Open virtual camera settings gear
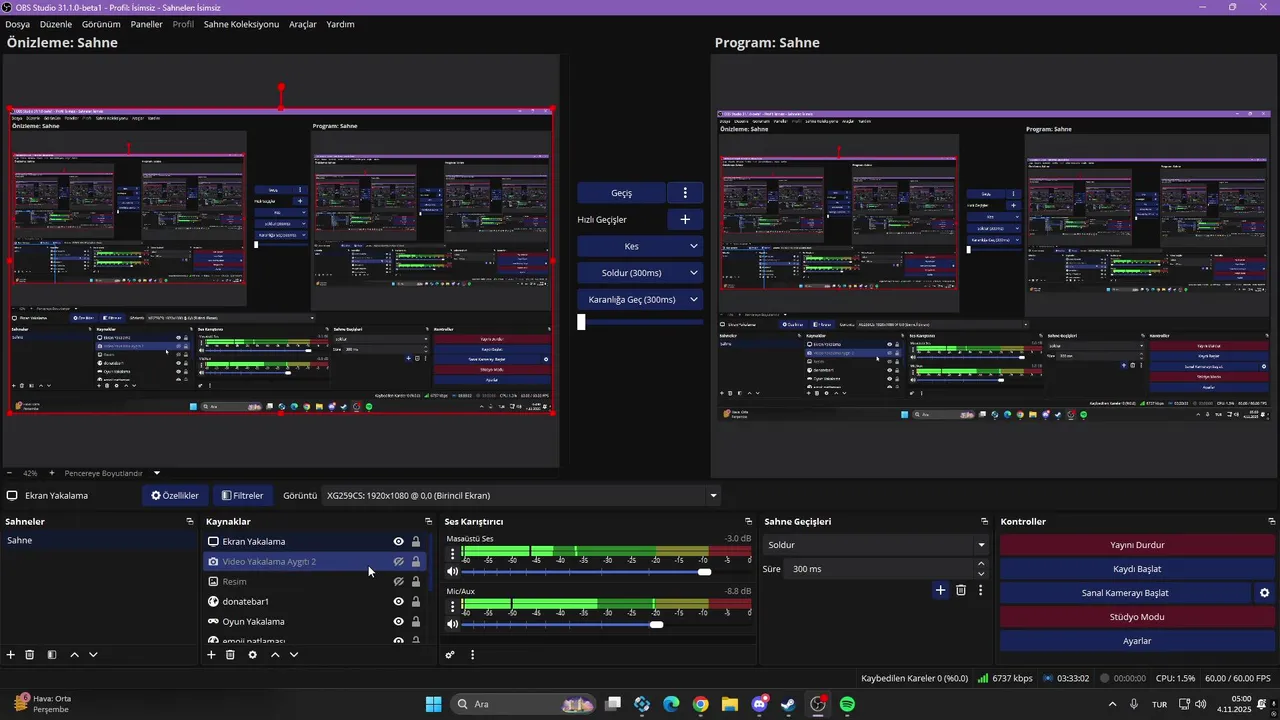1280x720 pixels. [x=1264, y=593]
